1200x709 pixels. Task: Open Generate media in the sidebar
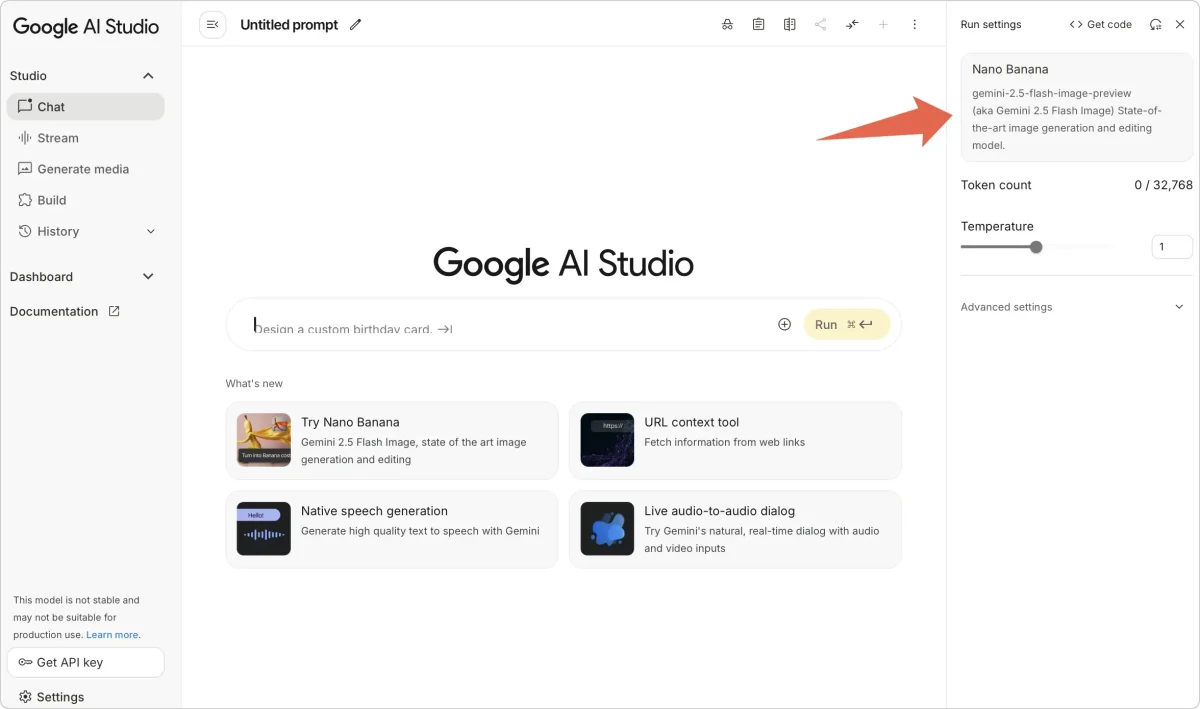pyautogui.click(x=85, y=169)
